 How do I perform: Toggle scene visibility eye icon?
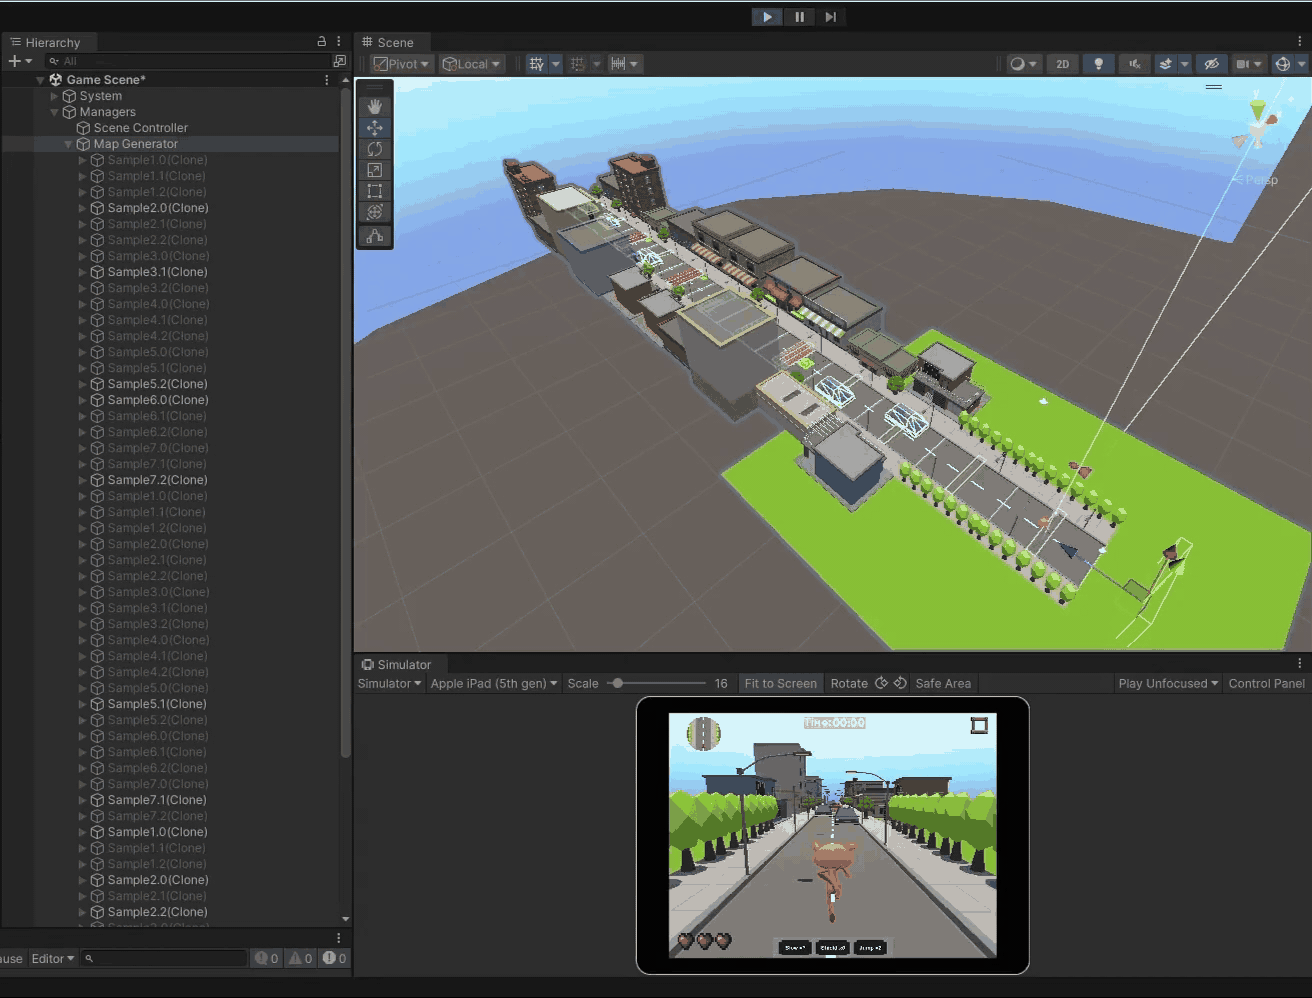[x=1211, y=64]
